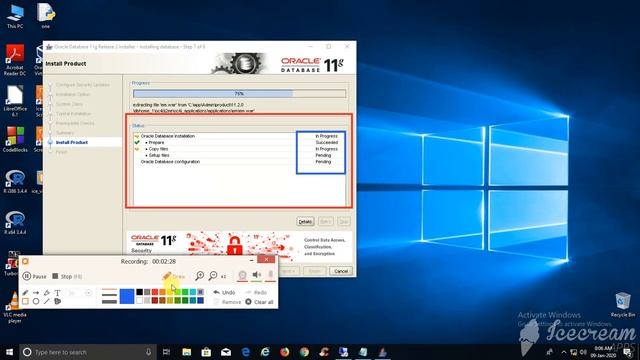
Task: Open This PC desktop icon
Action: 15,16
